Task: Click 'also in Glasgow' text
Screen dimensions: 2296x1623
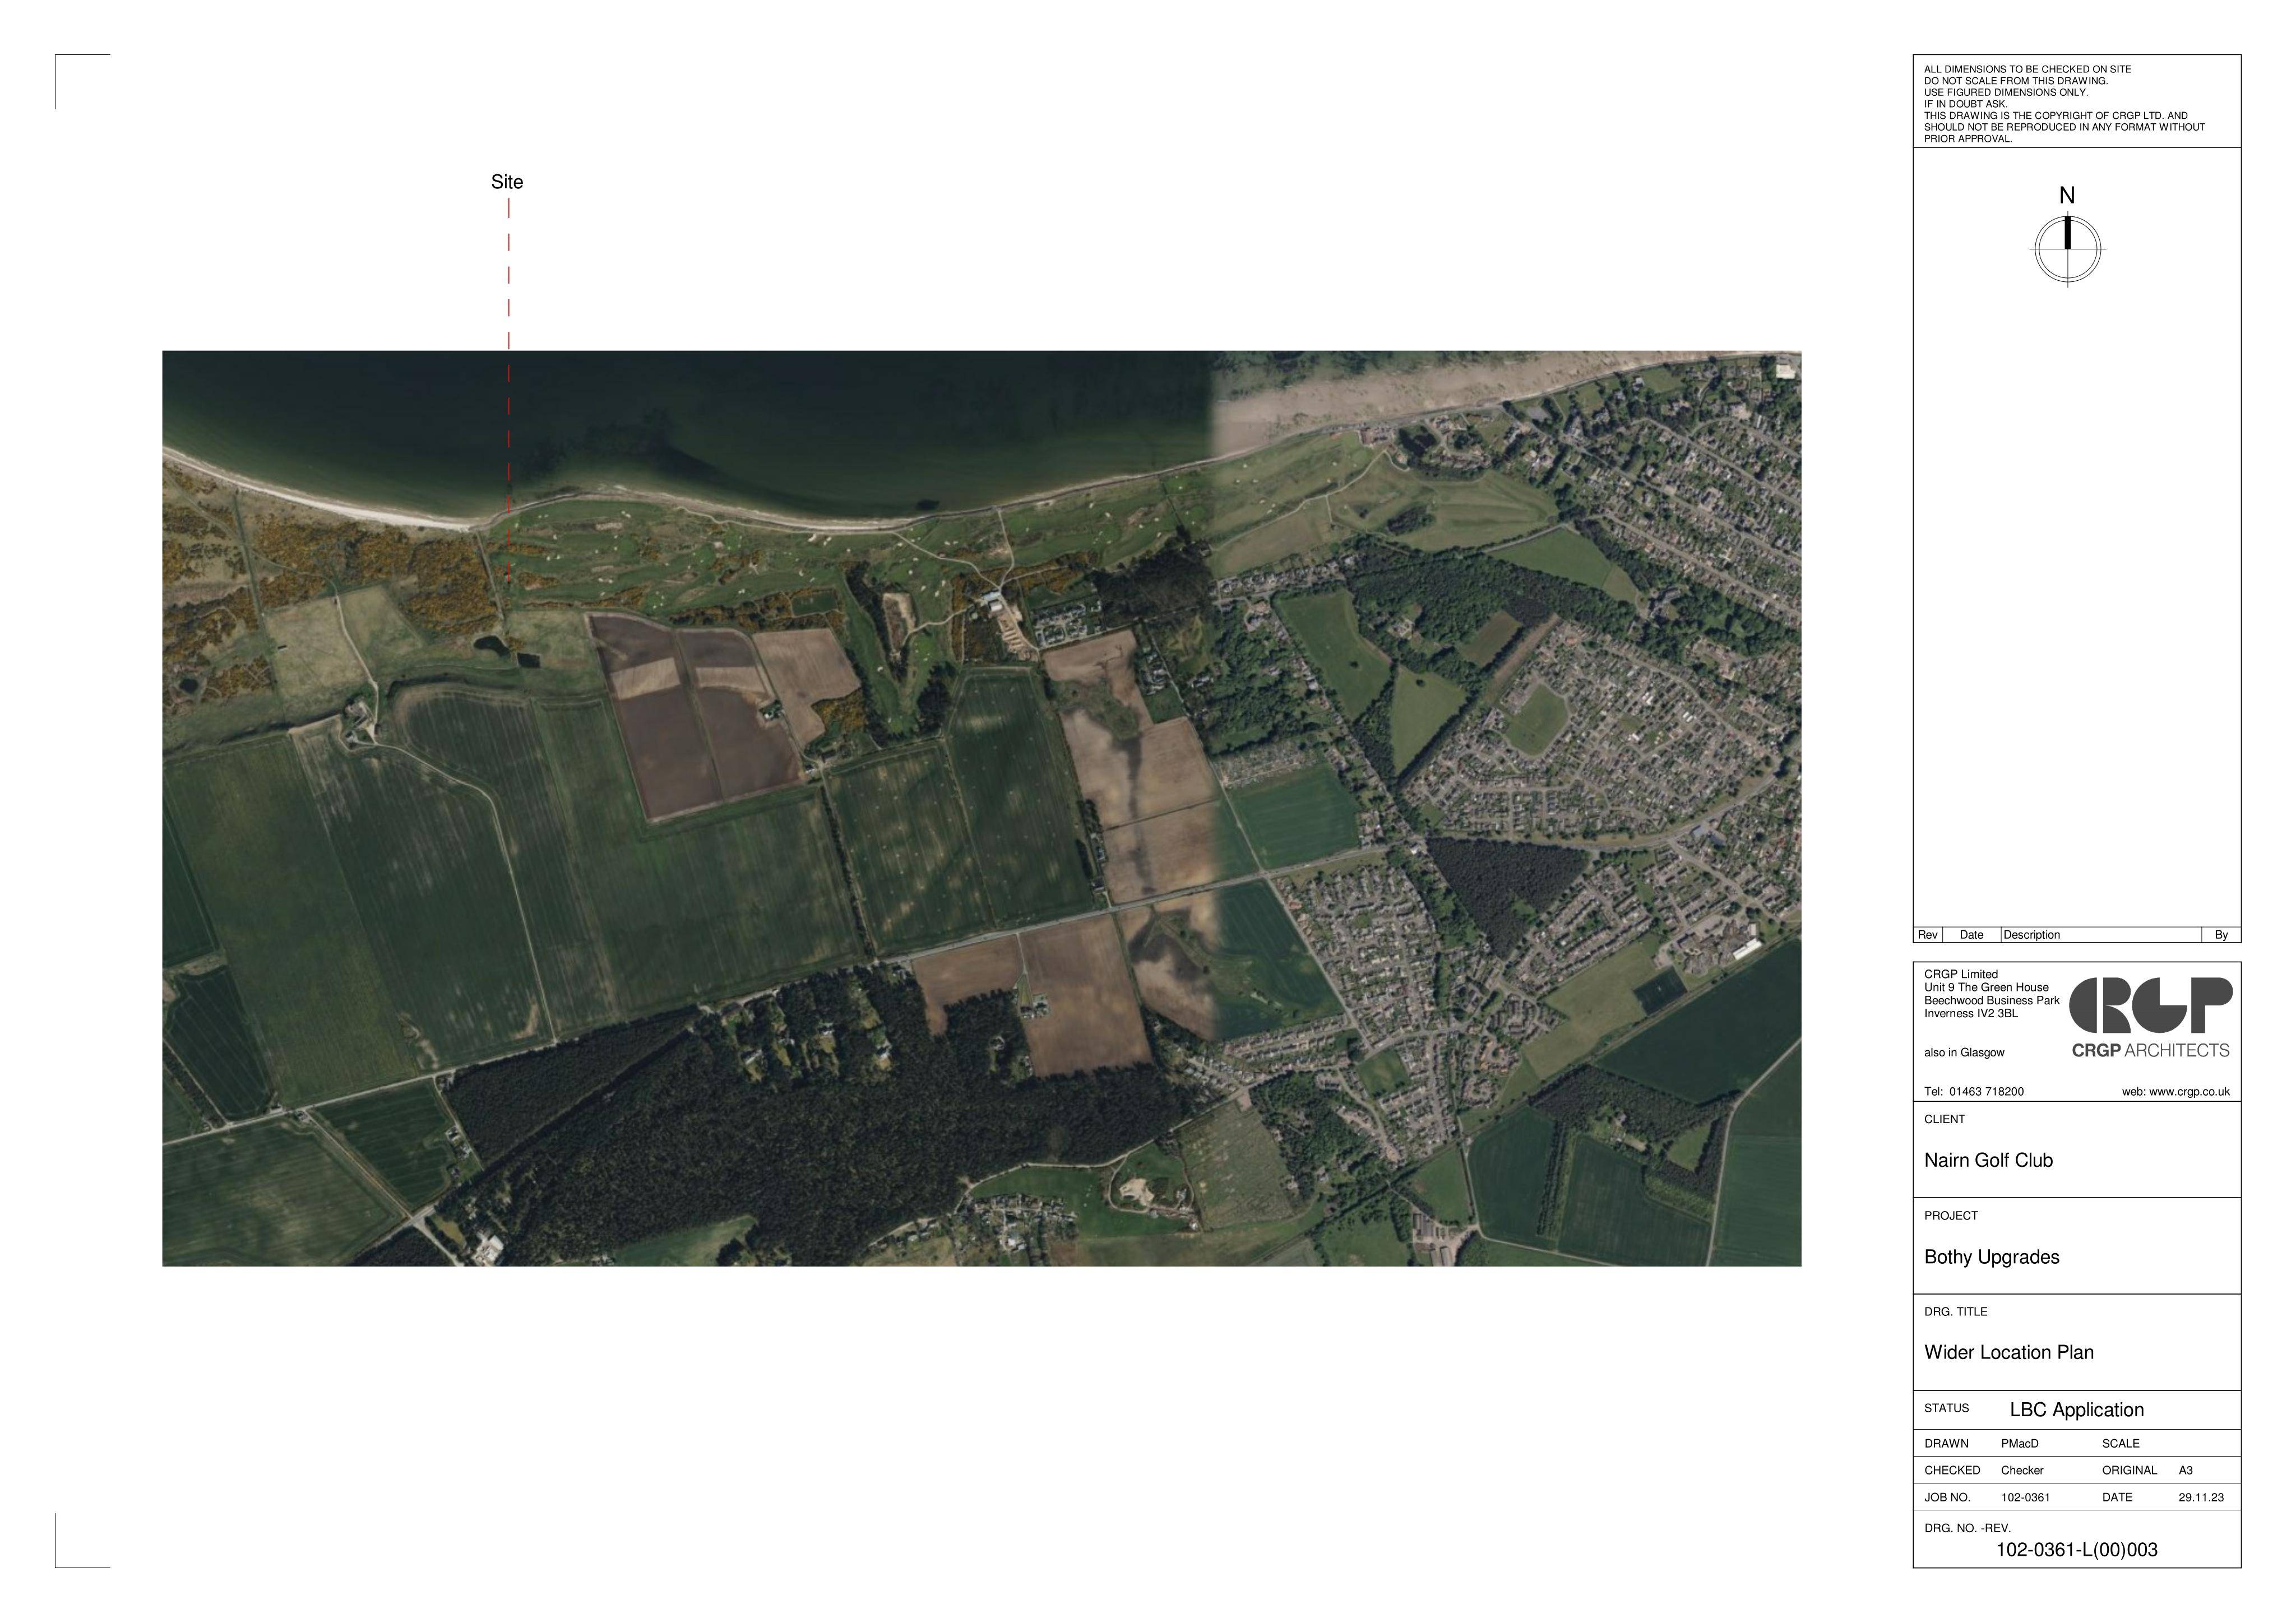Action: [1964, 1053]
